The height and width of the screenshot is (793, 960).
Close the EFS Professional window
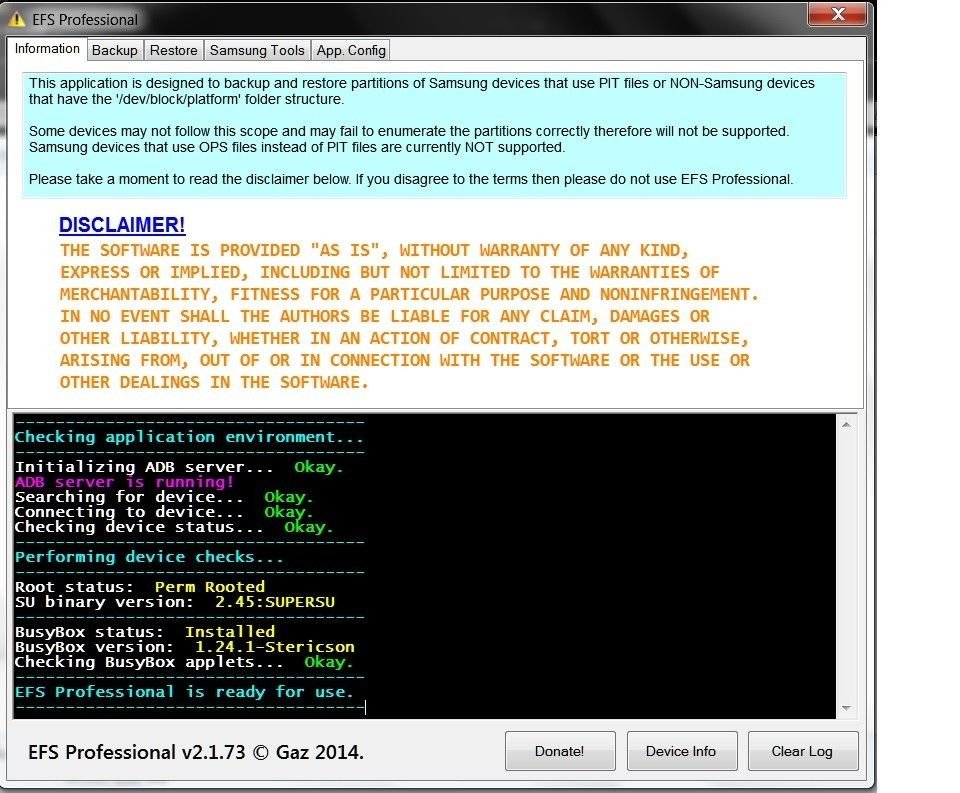(837, 14)
